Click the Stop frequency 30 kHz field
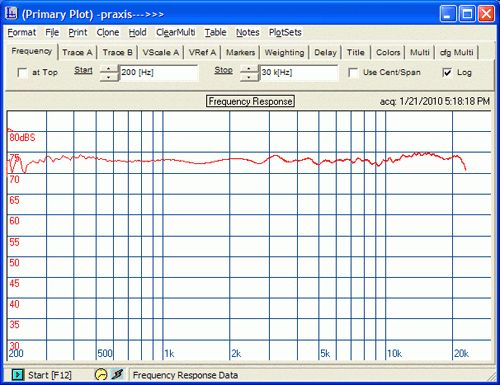 299,73
